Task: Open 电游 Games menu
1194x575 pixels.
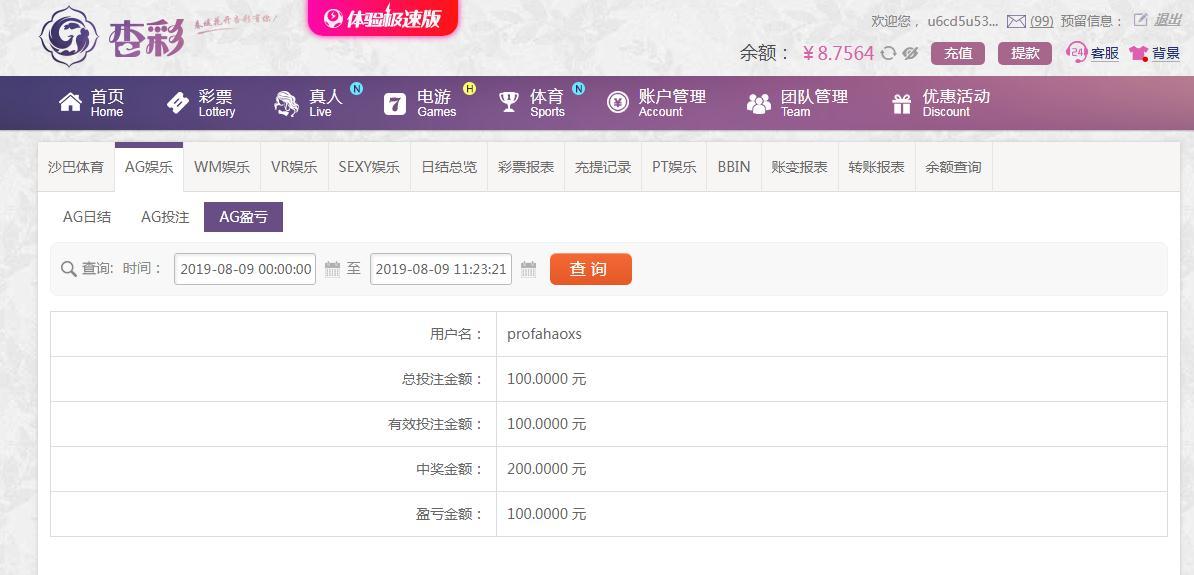Action: click(436, 103)
